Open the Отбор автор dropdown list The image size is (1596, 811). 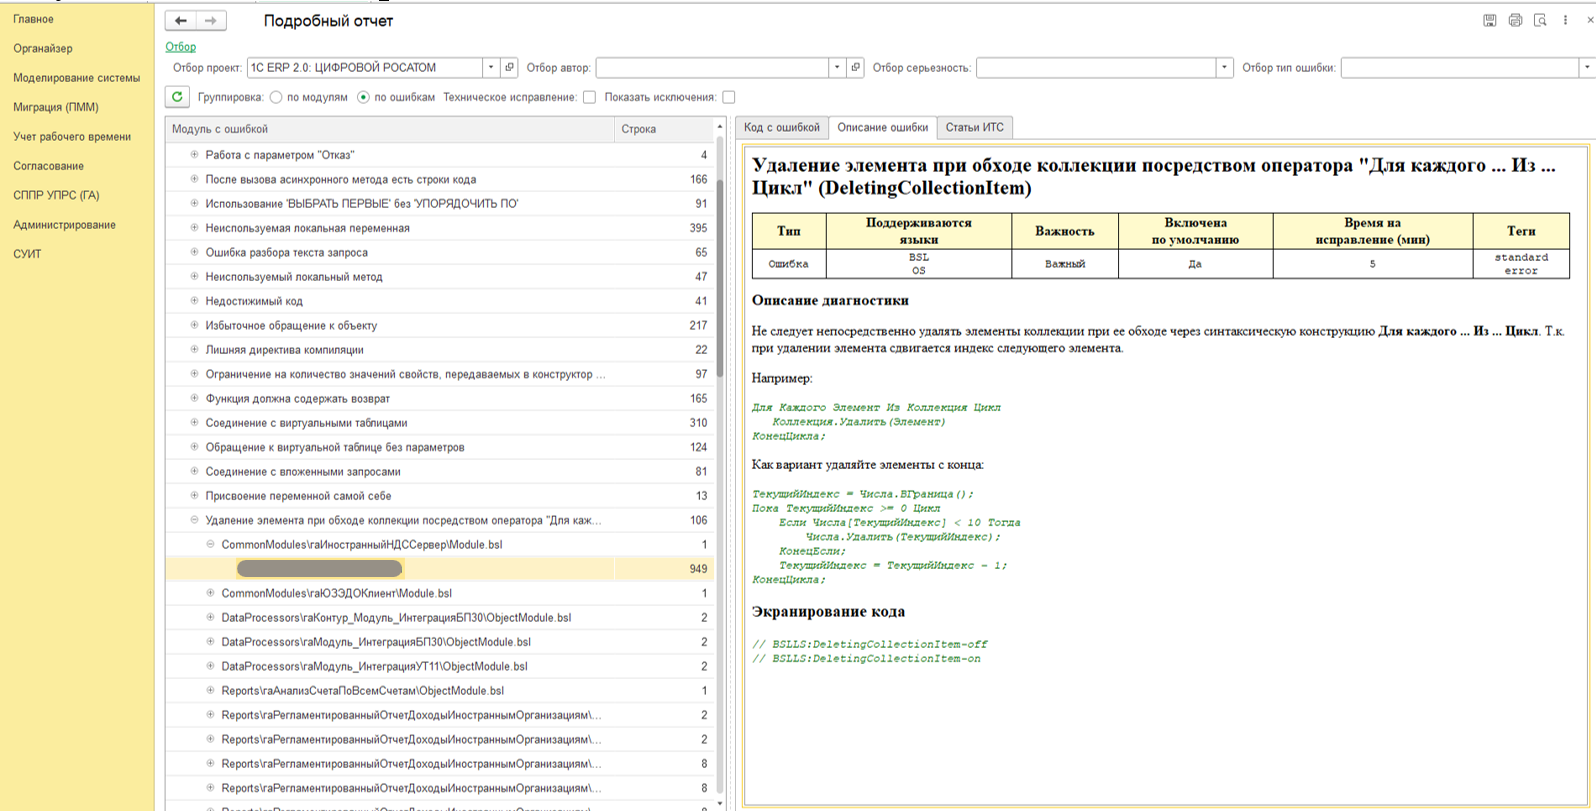tap(837, 67)
